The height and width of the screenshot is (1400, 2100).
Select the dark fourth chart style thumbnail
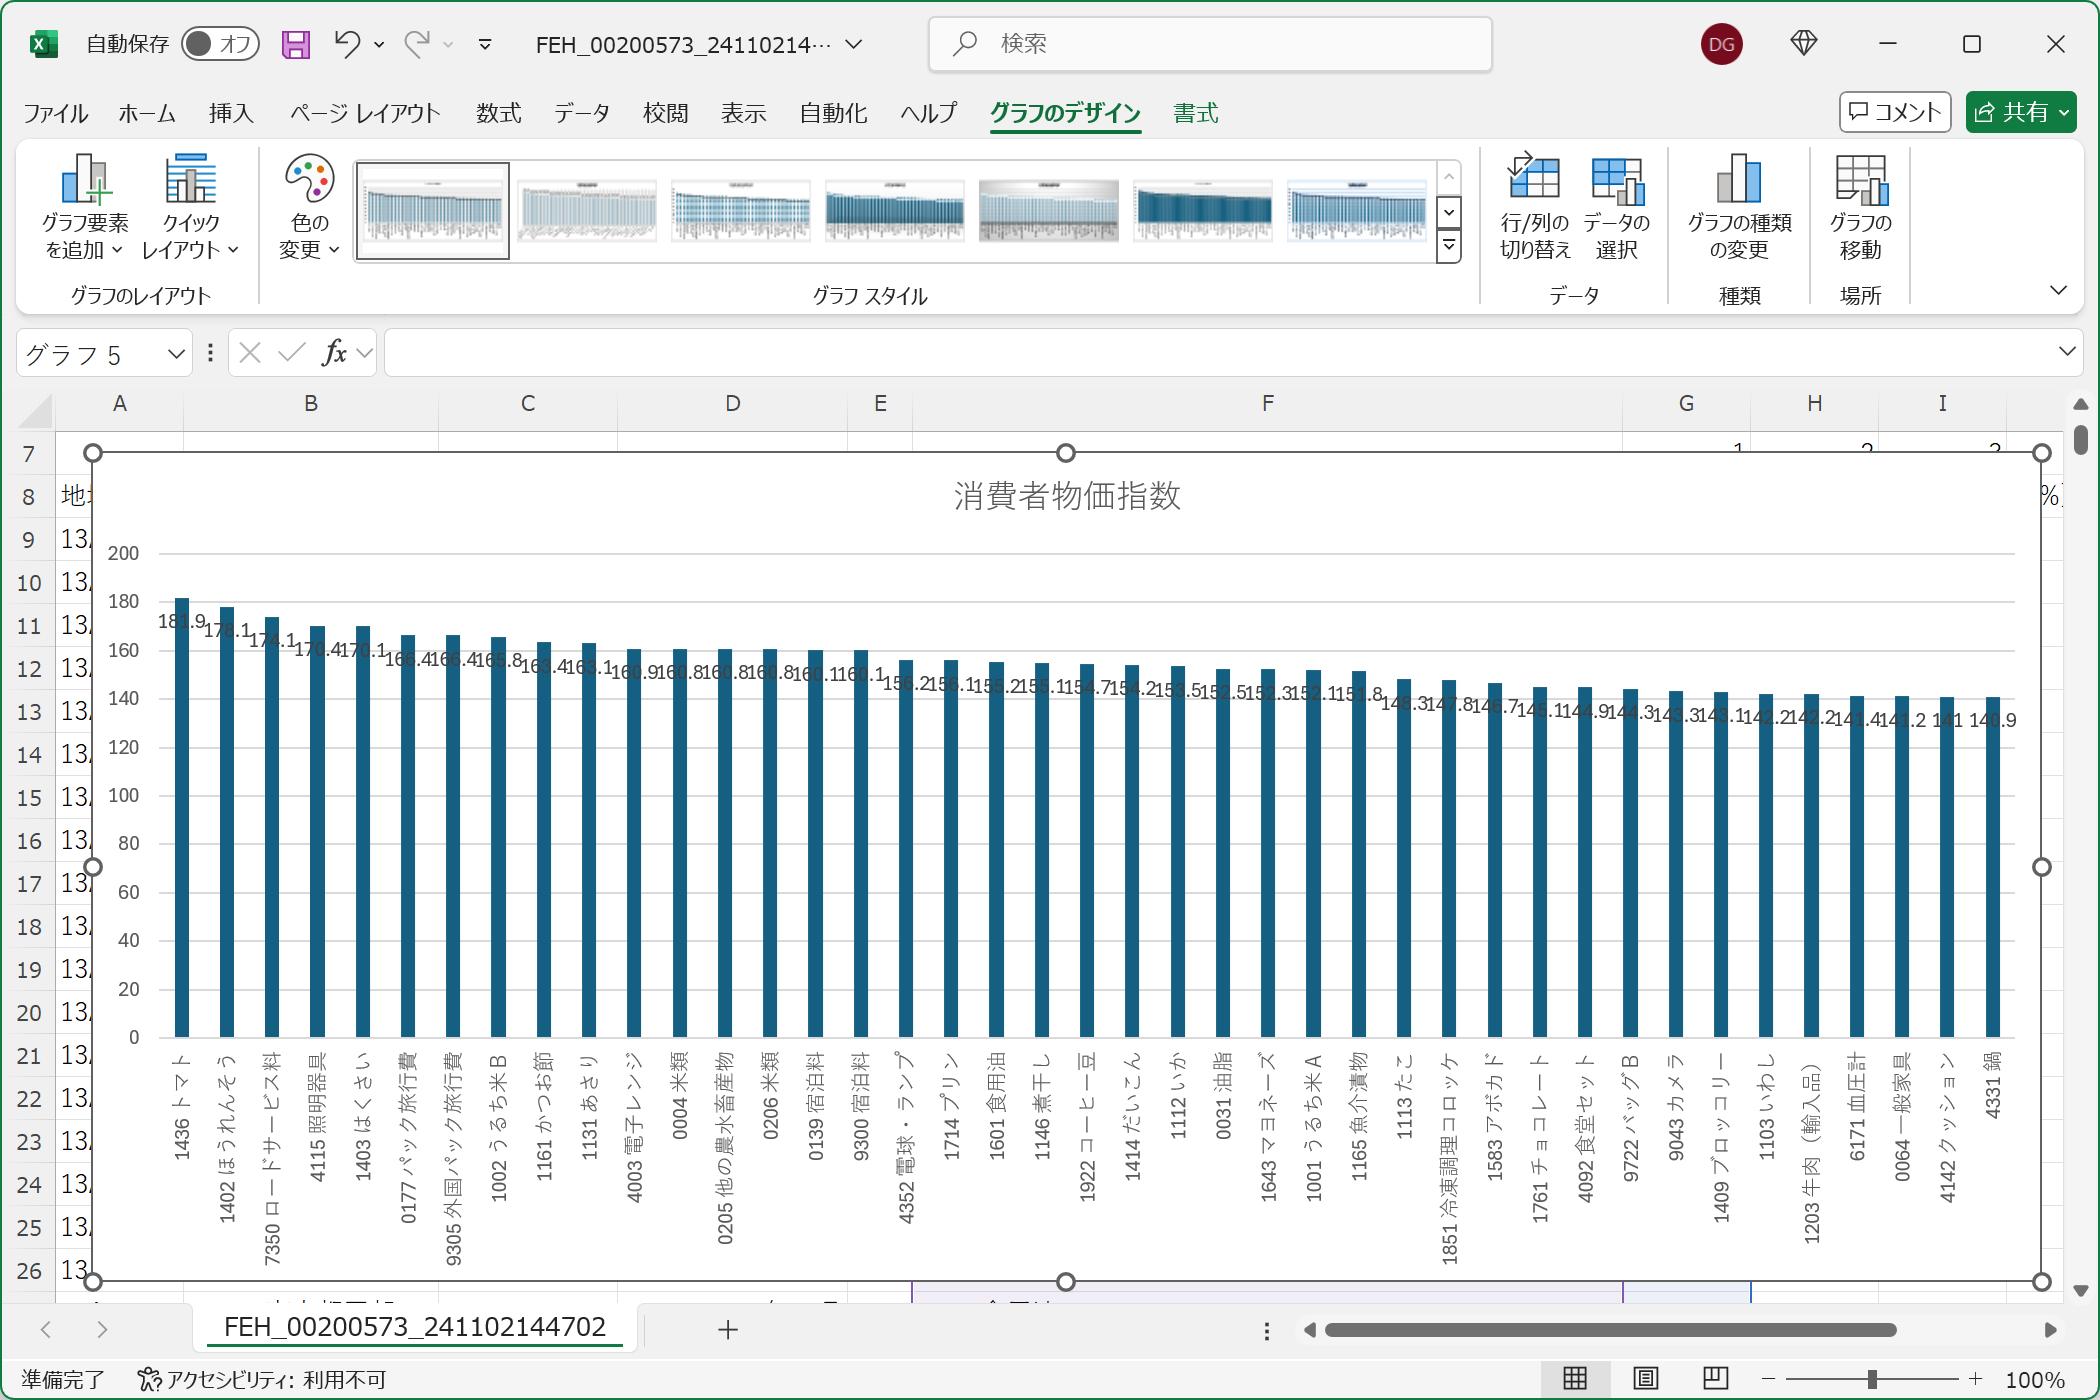click(x=895, y=211)
